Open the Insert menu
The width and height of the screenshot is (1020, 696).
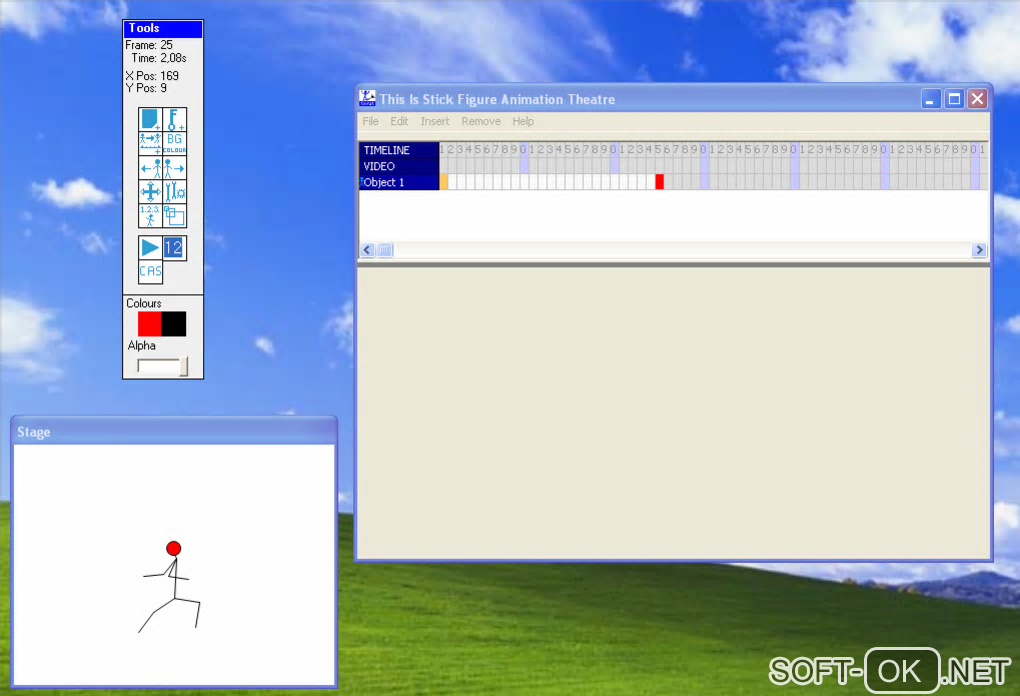click(x=435, y=121)
